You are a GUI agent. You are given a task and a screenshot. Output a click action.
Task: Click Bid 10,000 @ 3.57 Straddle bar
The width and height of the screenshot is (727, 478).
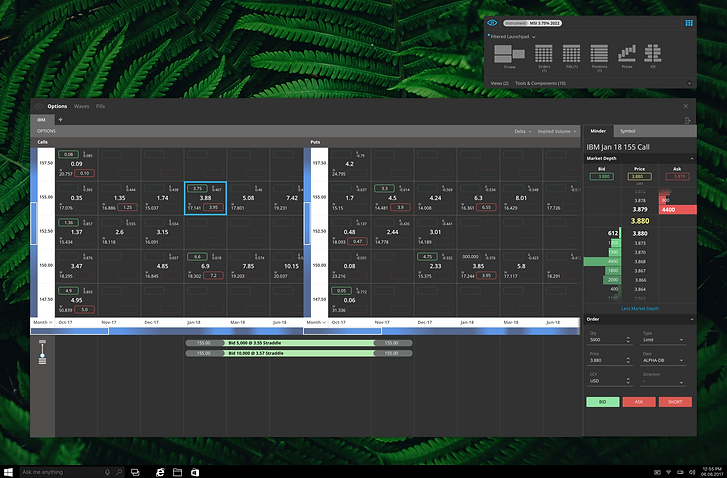tap(299, 353)
